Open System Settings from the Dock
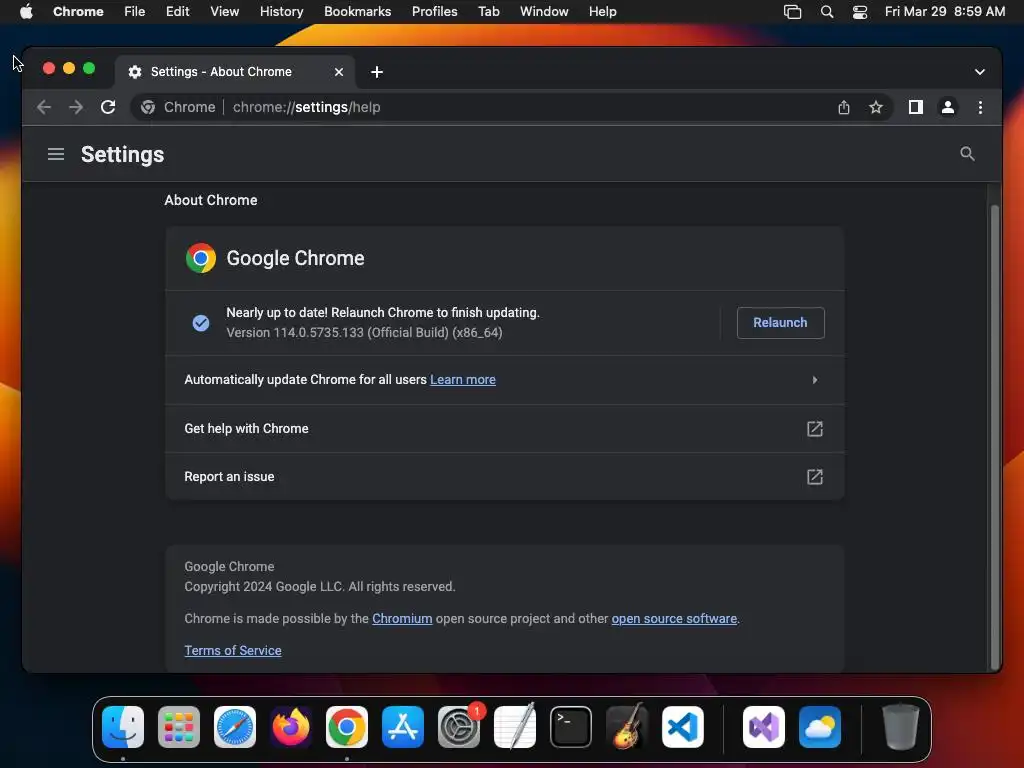The width and height of the screenshot is (1024, 768). point(458,727)
